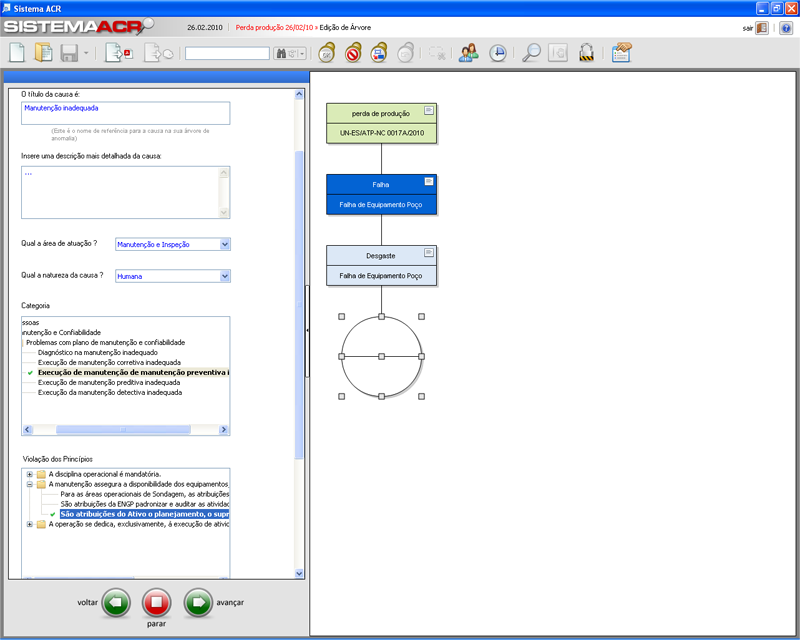Open the users group icon

[x=468, y=53]
